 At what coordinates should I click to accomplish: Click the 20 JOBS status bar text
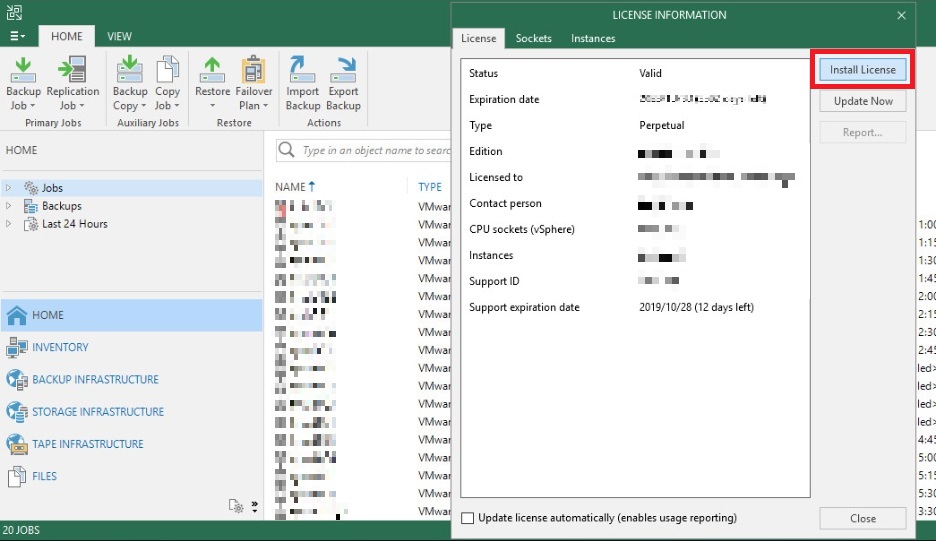21,530
